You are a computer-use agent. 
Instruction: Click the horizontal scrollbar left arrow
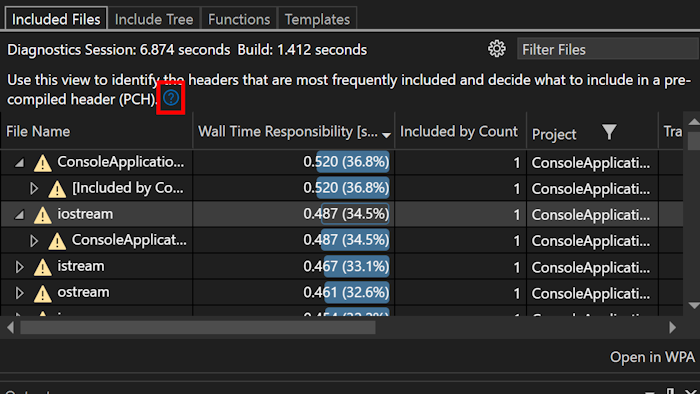pos(10,328)
